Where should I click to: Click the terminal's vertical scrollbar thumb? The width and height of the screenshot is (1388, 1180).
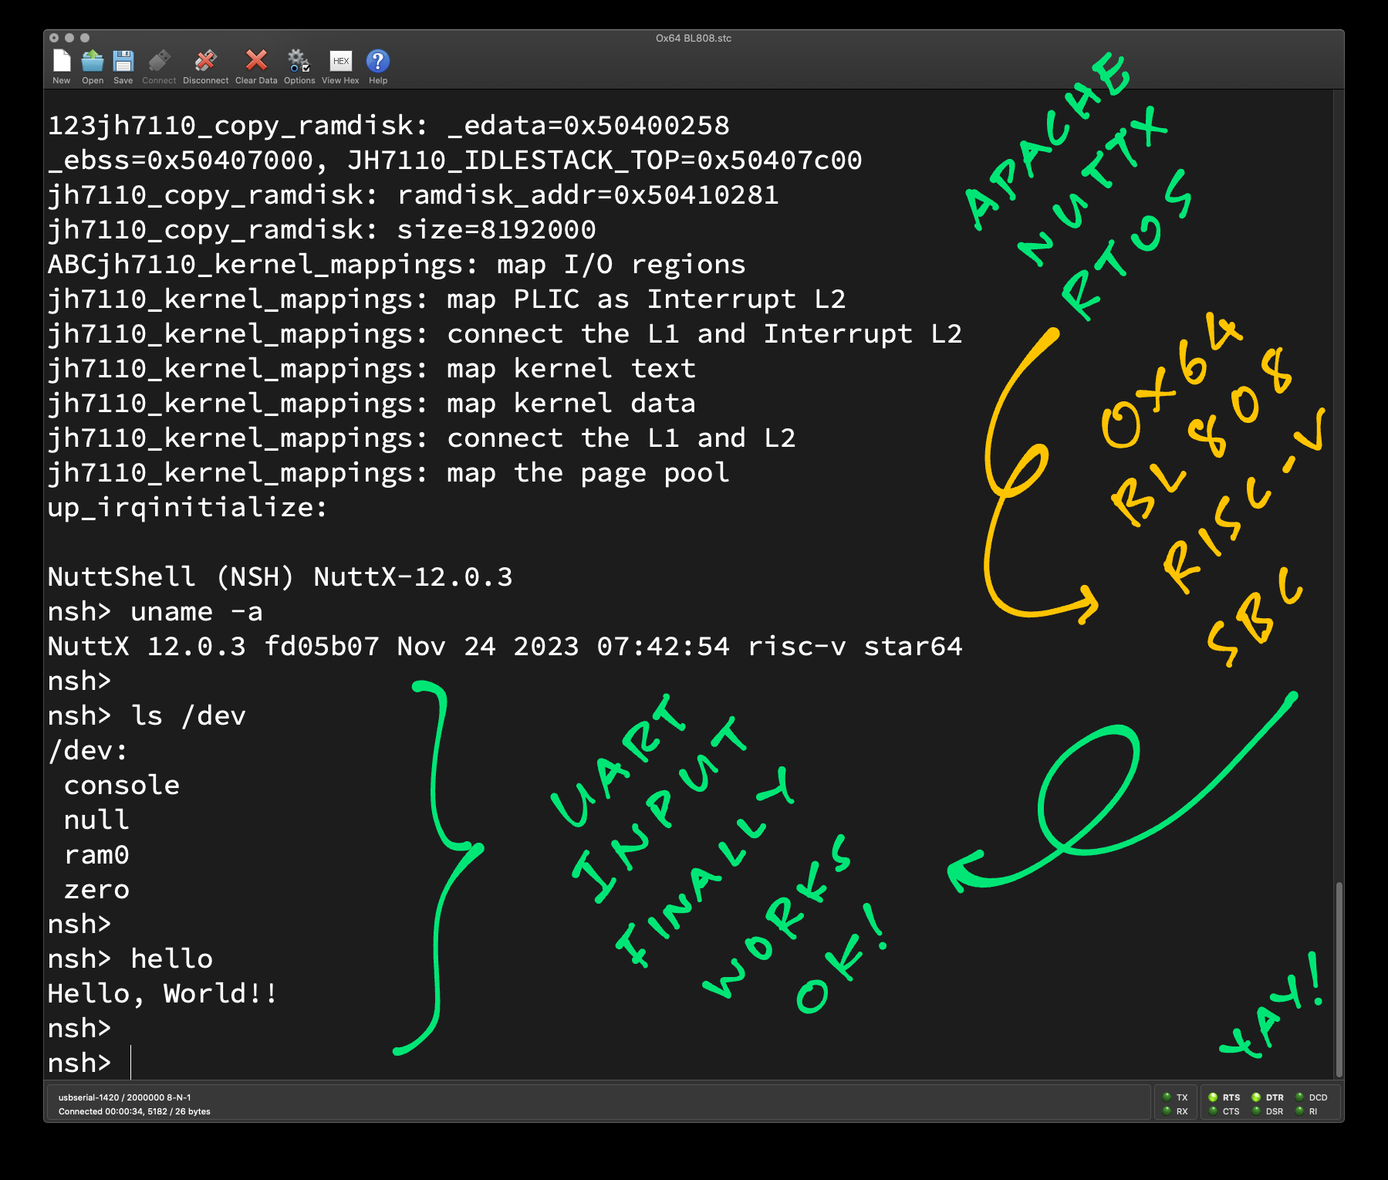[1338, 978]
